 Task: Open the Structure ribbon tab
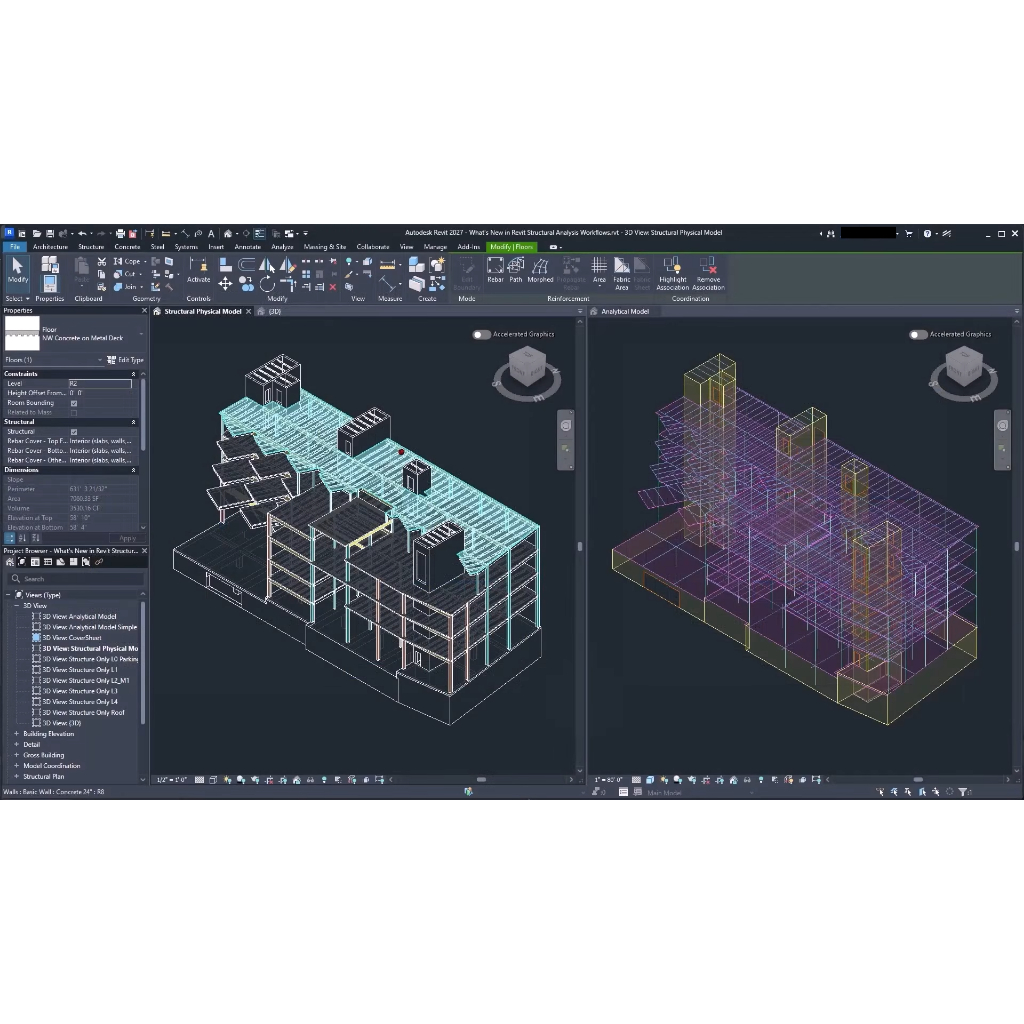coord(91,247)
